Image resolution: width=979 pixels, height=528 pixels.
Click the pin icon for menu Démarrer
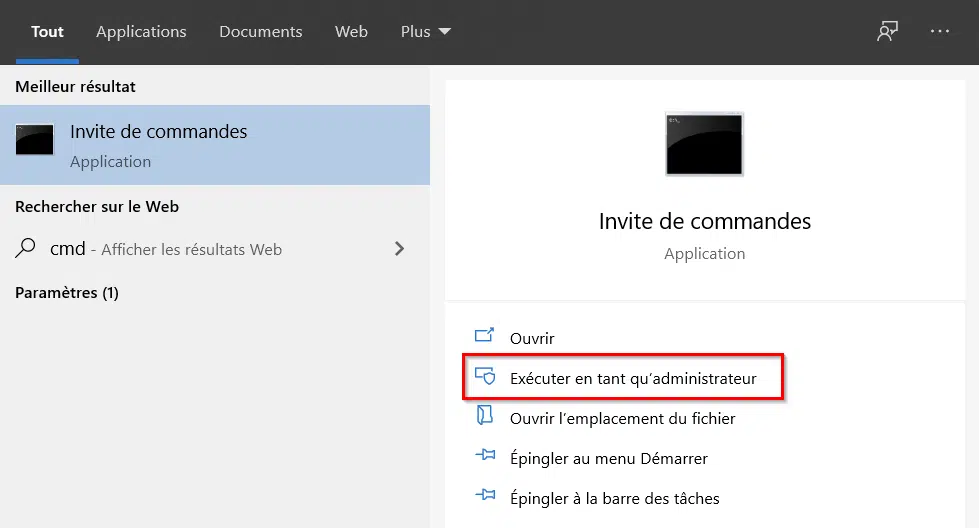485,456
